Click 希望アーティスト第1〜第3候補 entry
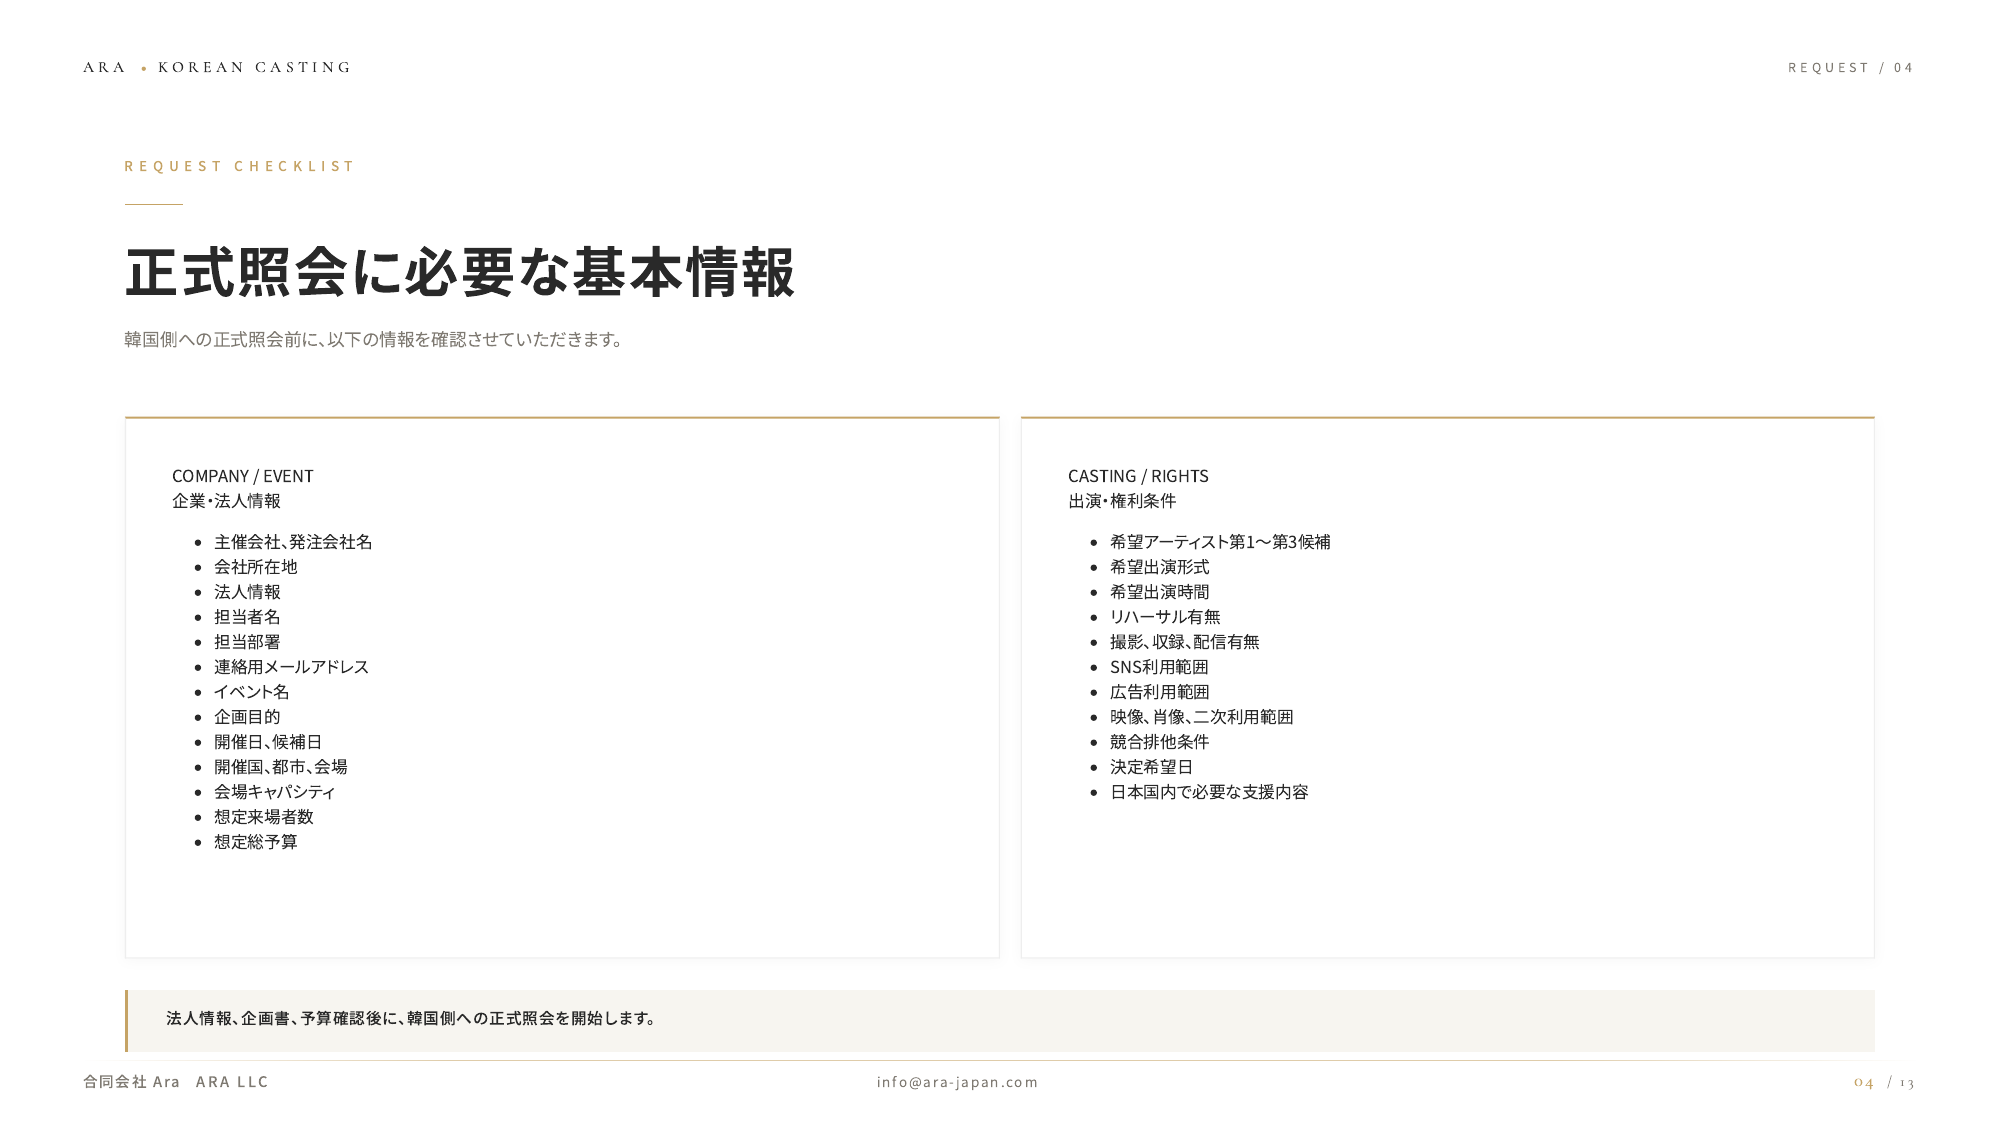Image resolution: width=2000 pixels, height=1125 pixels. 1220,542
